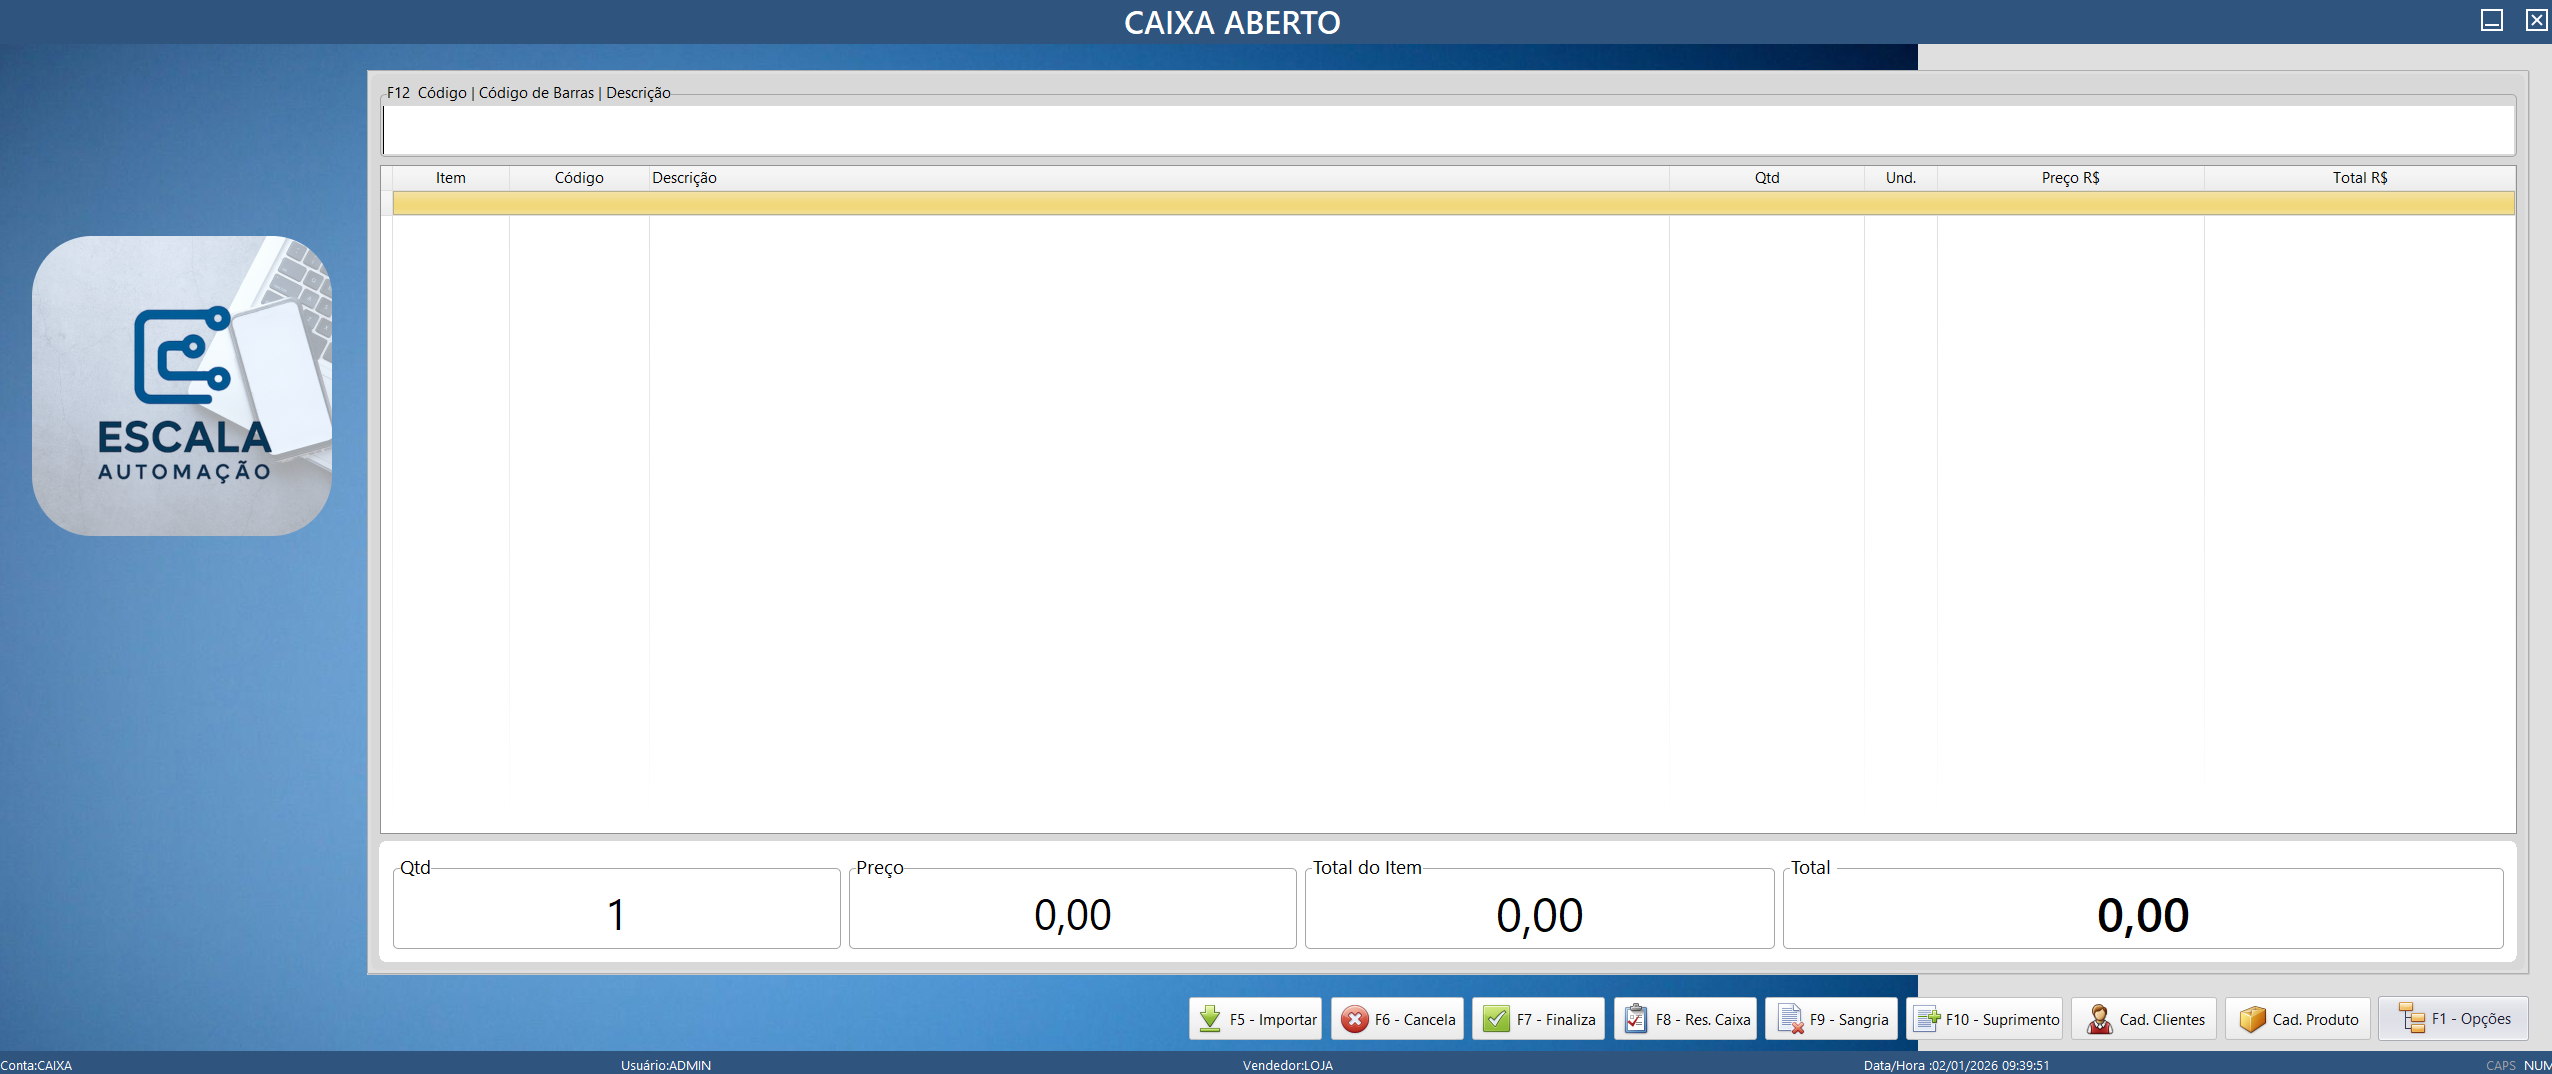
Task: Click the F5 Importar green arrow icon
Action: (1210, 1019)
